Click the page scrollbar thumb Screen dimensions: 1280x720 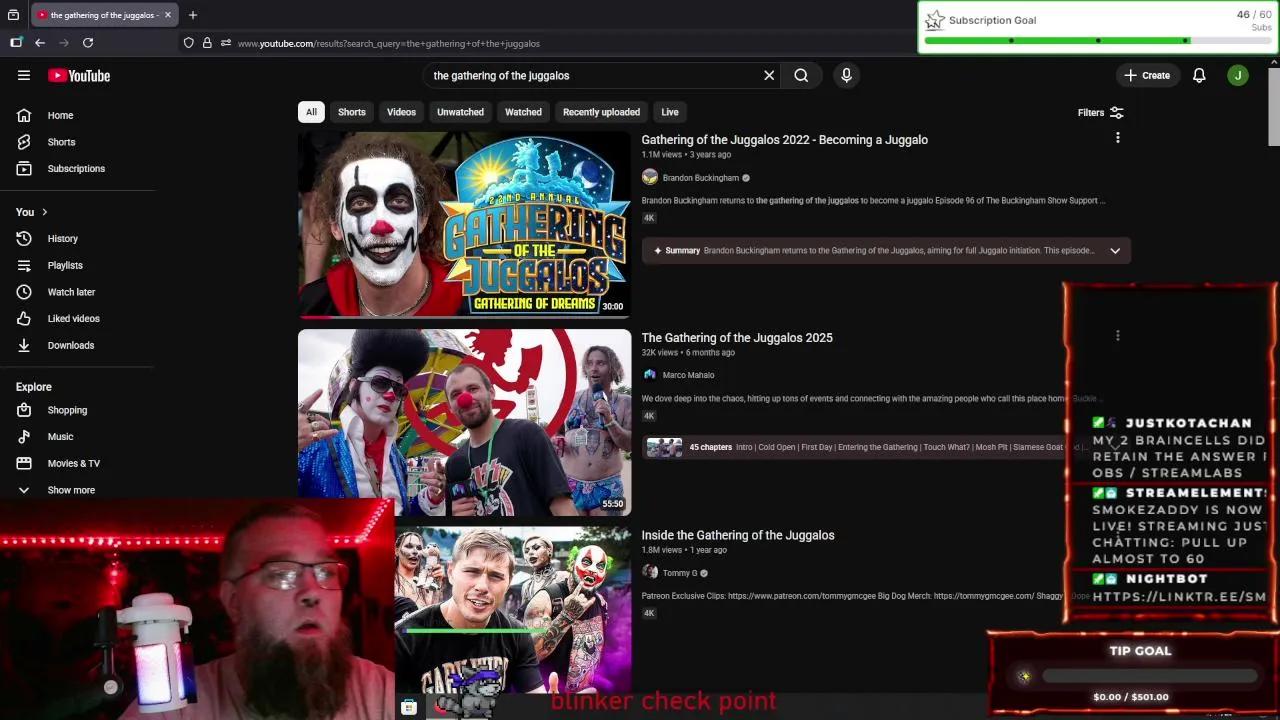(x=1274, y=108)
